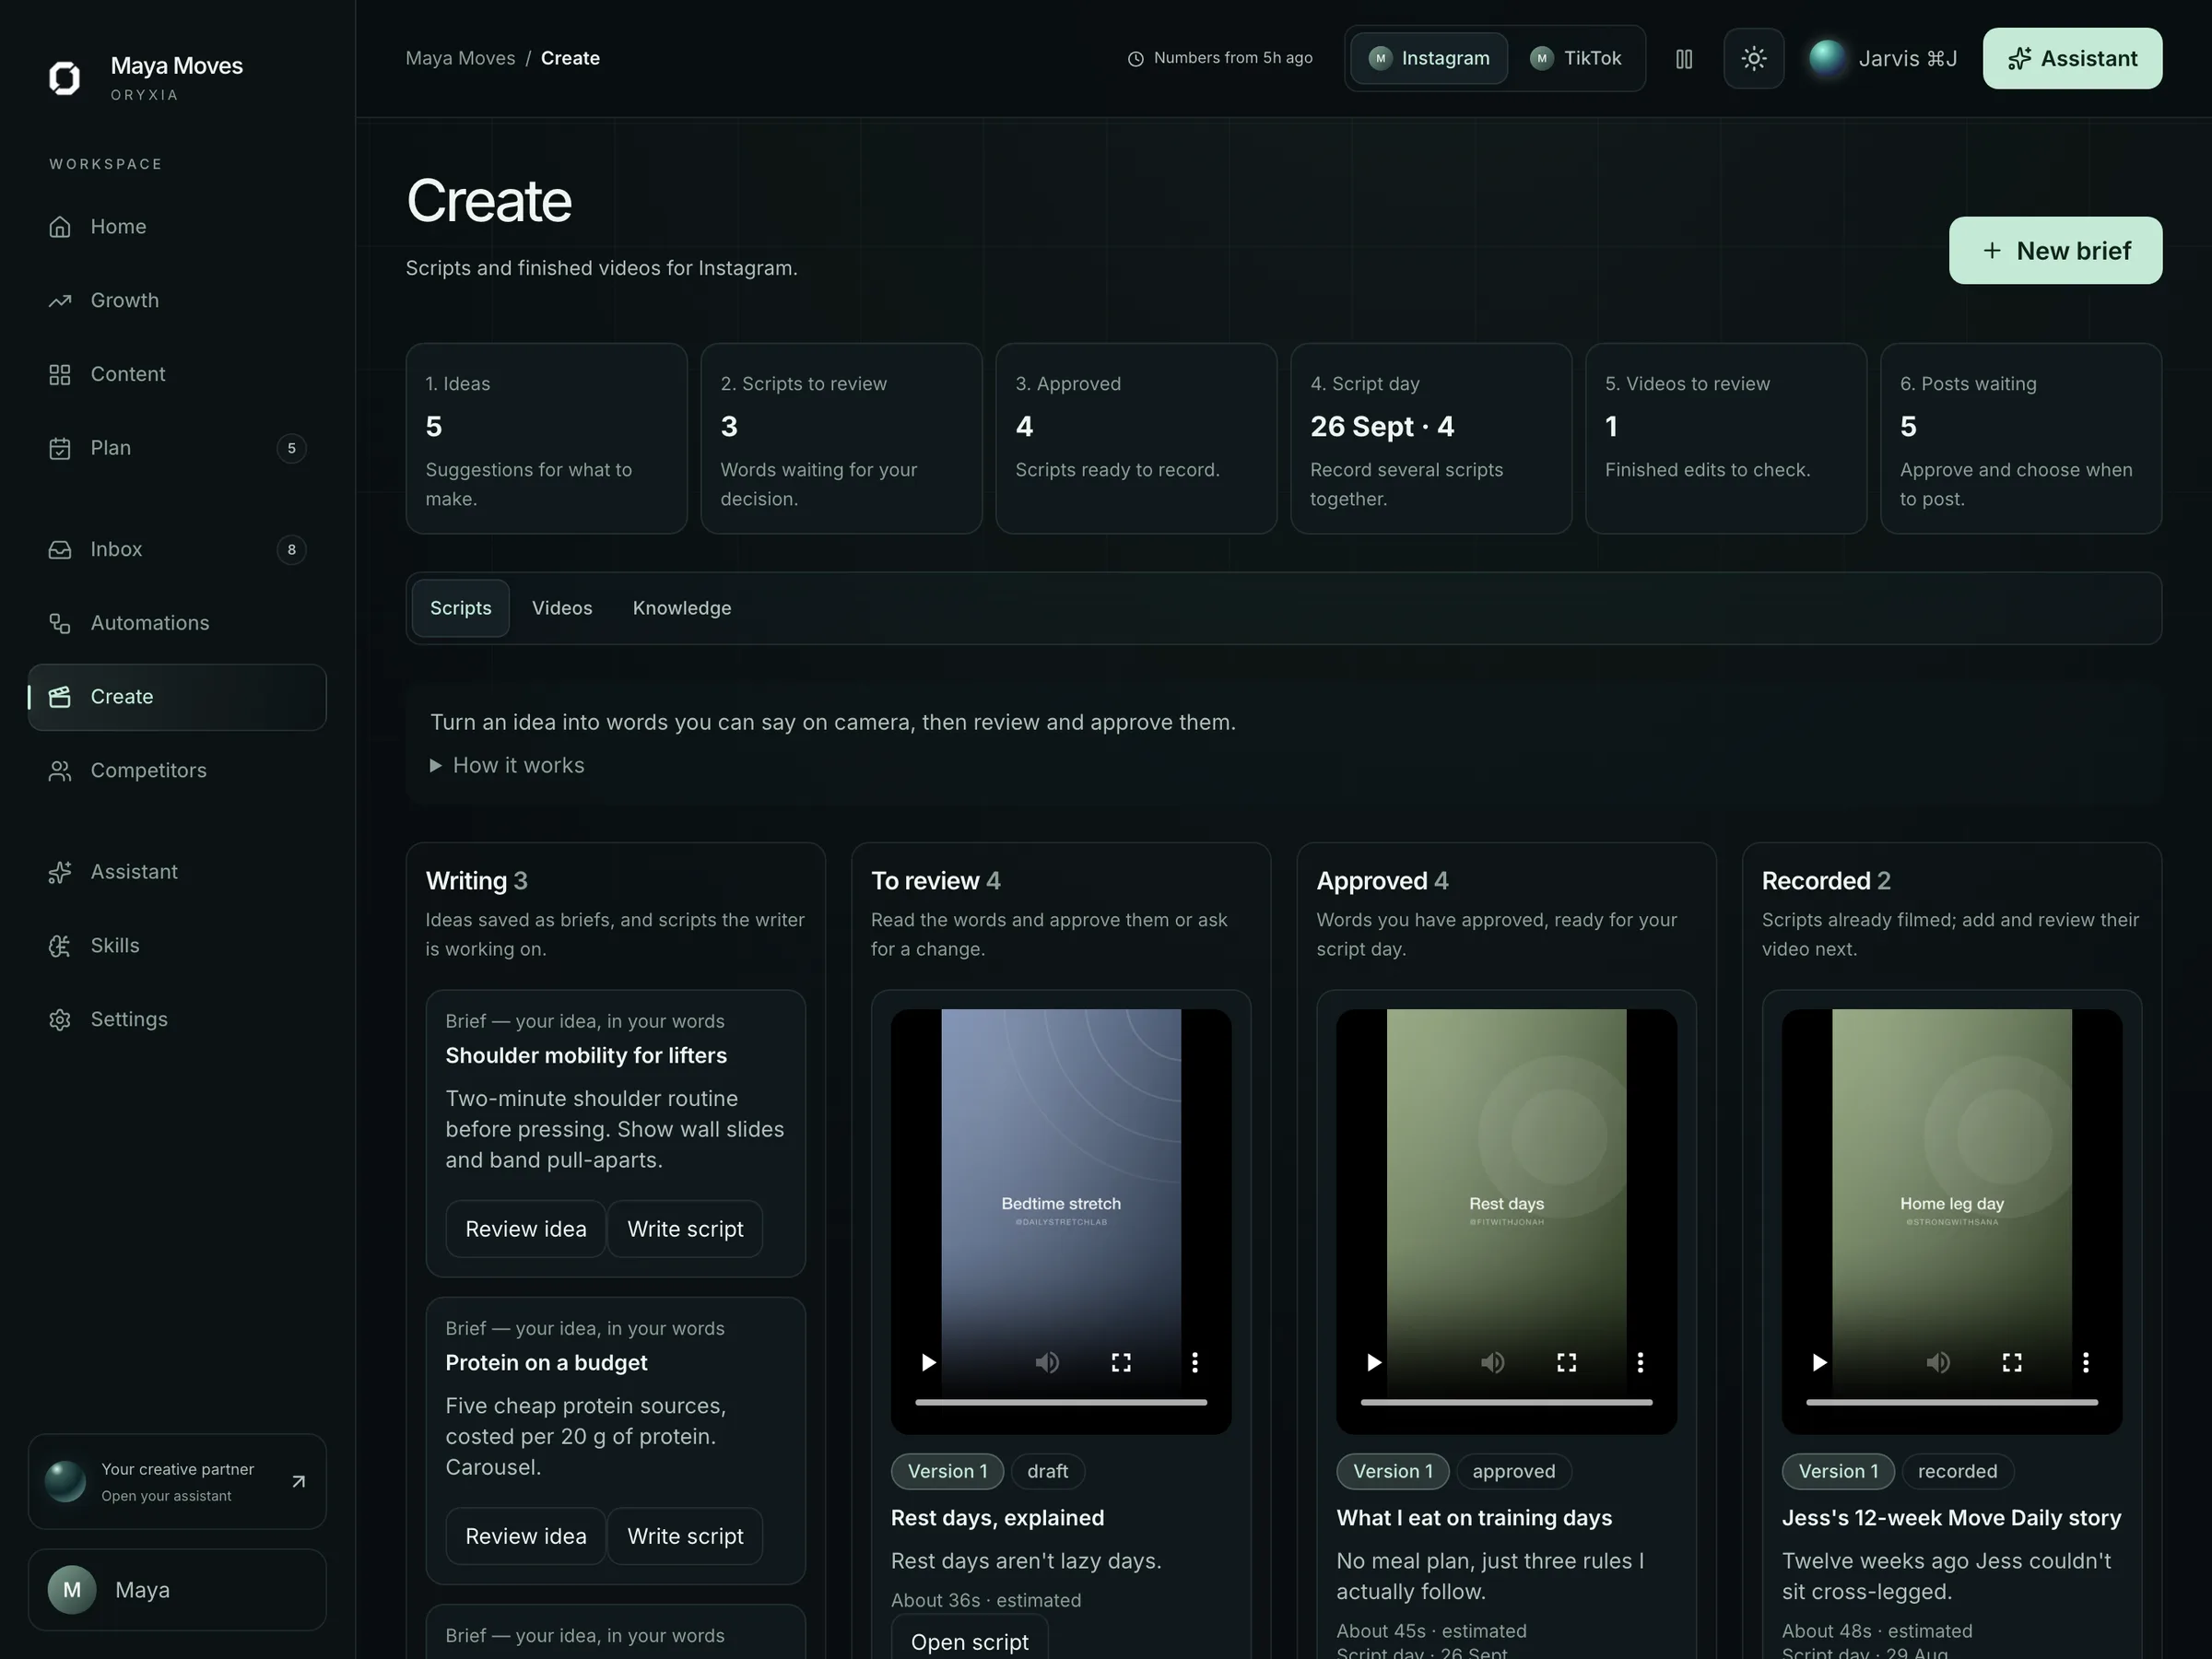
Task: Mute the Bedtime stretch video
Action: tap(1047, 1363)
